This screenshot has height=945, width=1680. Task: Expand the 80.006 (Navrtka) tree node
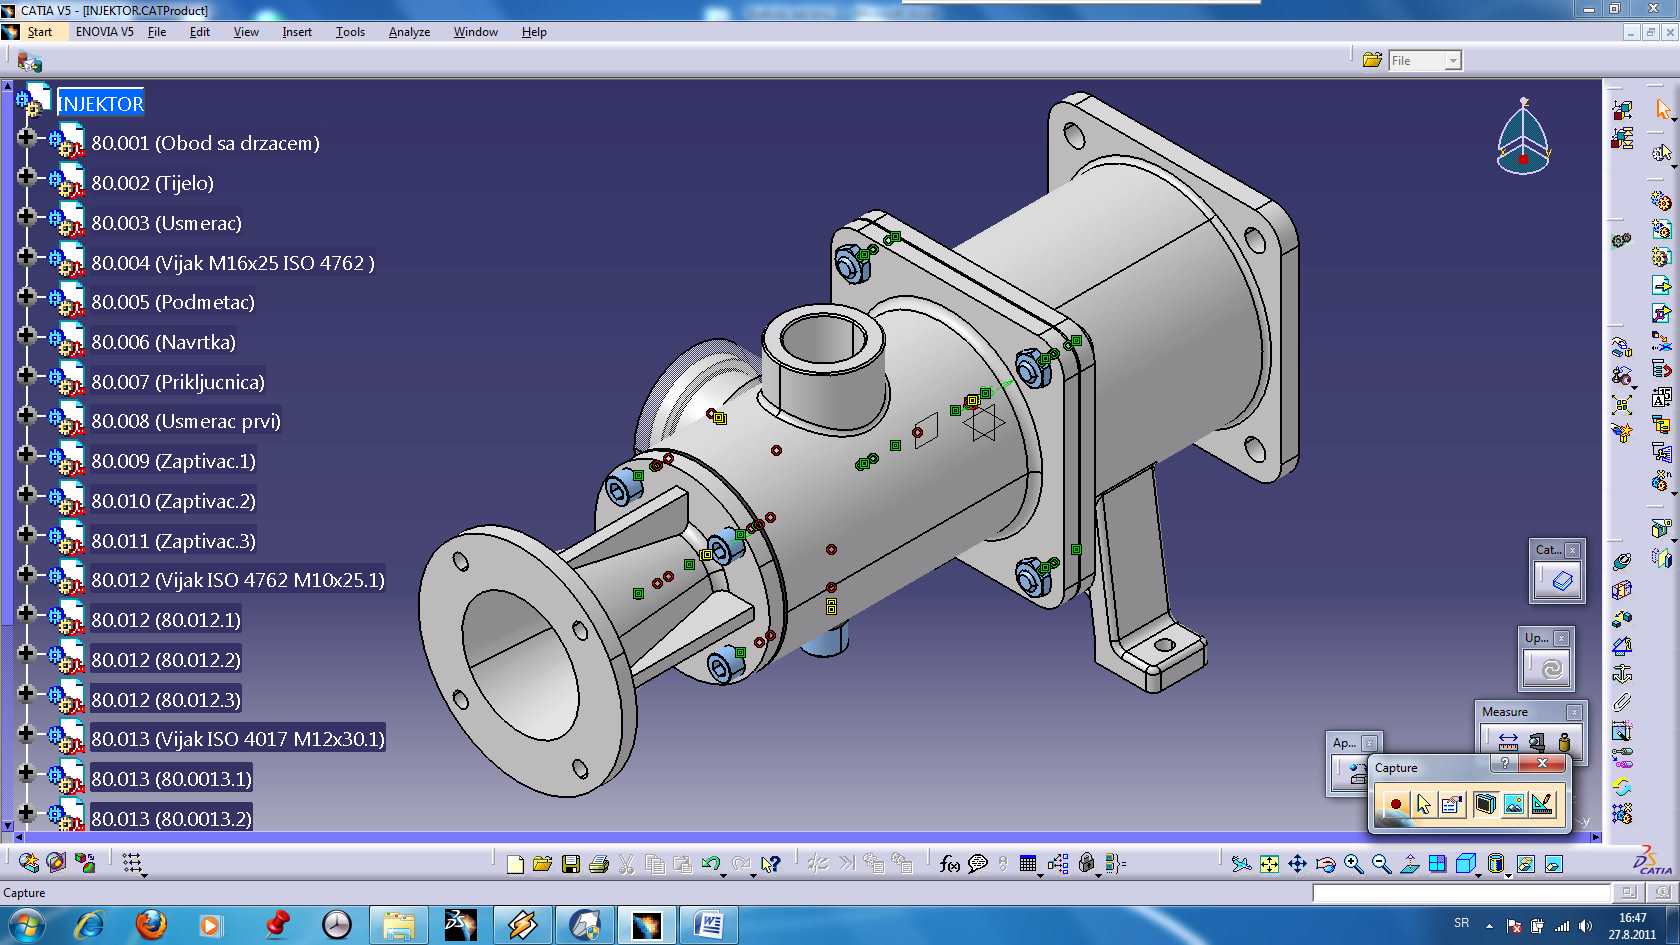pos(27,336)
